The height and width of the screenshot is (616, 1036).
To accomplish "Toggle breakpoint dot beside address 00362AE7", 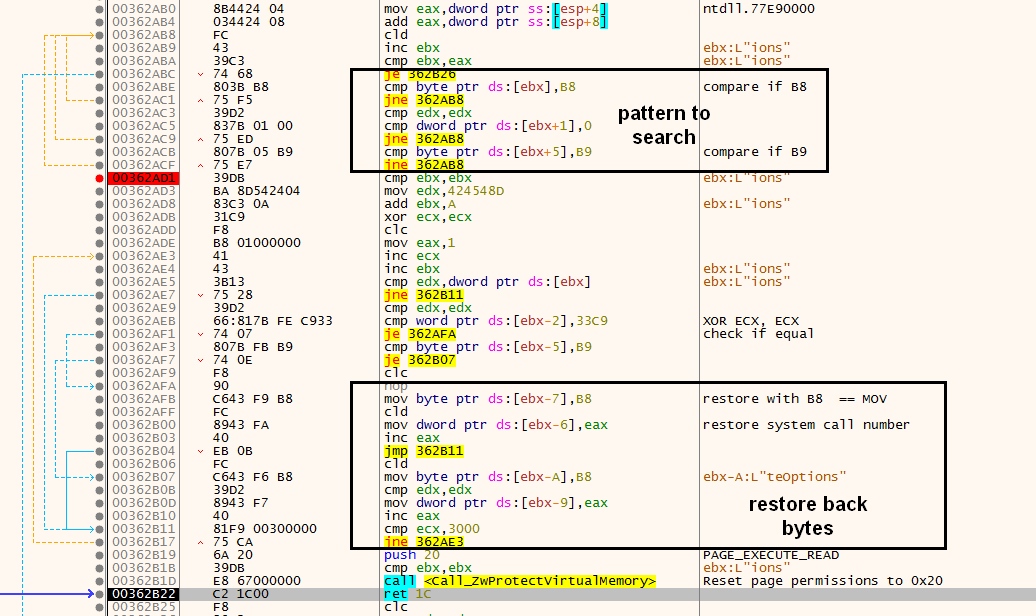I will coord(99,295).
